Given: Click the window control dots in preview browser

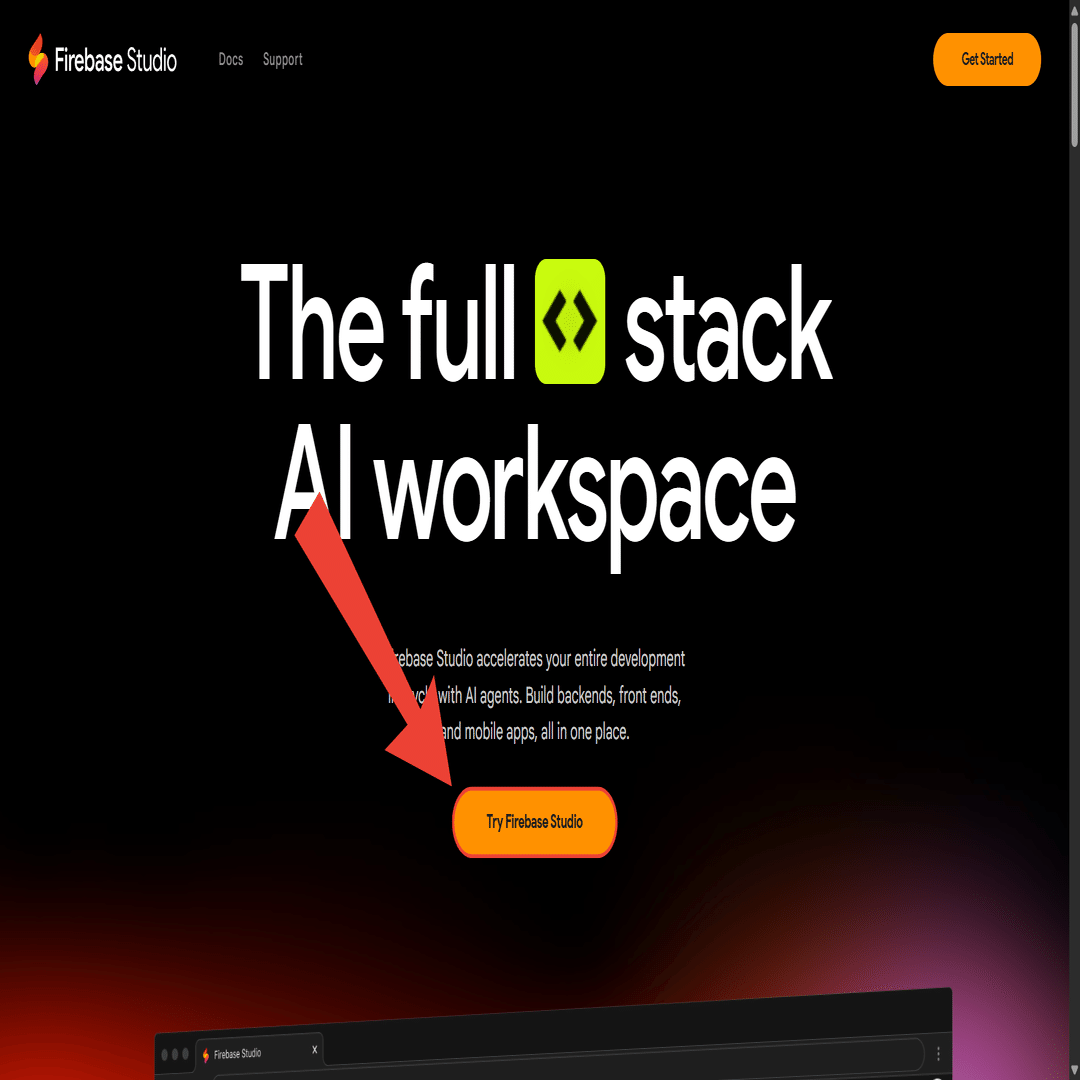Looking at the screenshot, I should [x=175, y=1055].
